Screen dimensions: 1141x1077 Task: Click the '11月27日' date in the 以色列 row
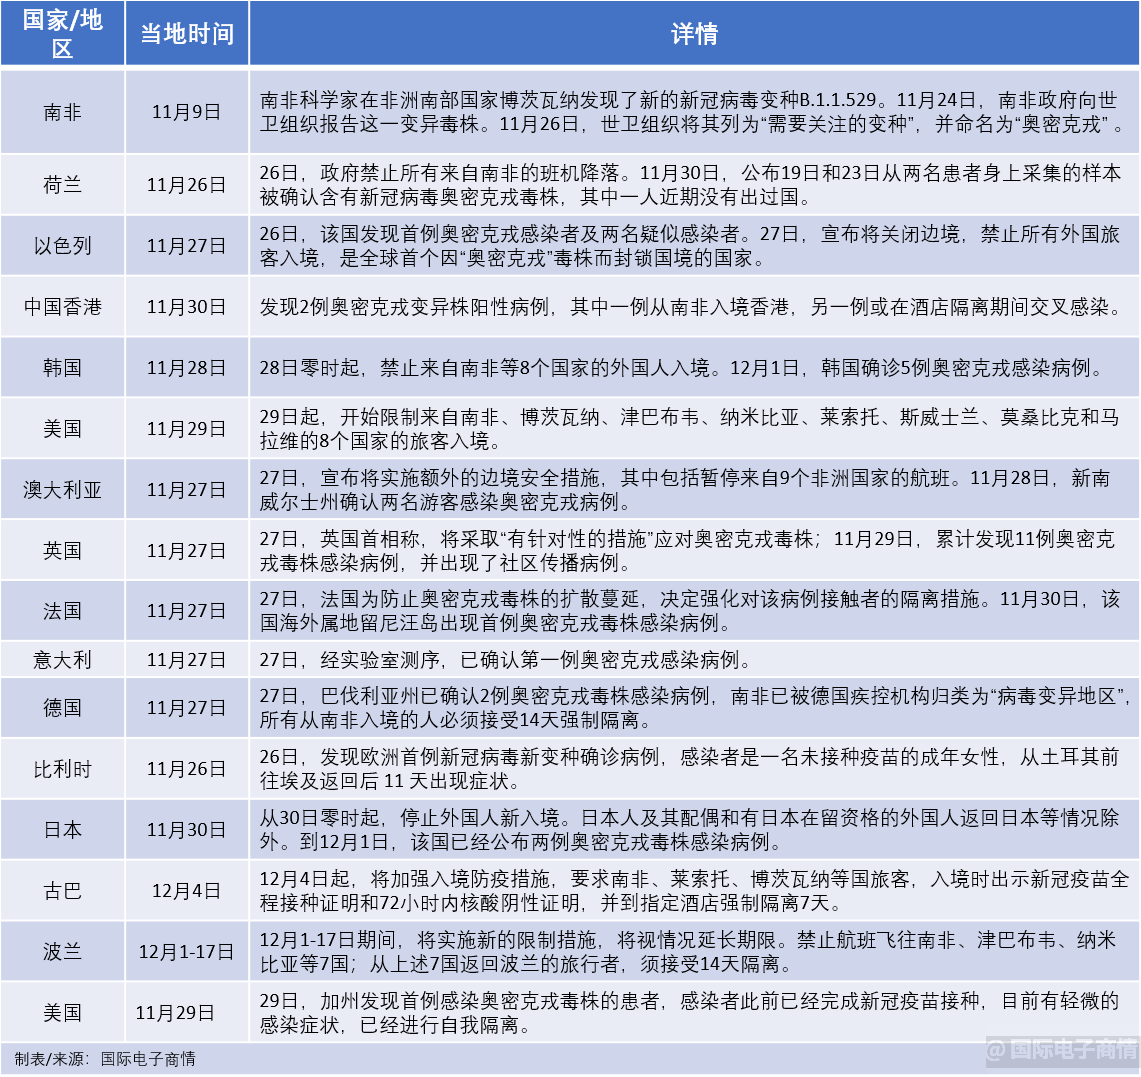click(187, 246)
